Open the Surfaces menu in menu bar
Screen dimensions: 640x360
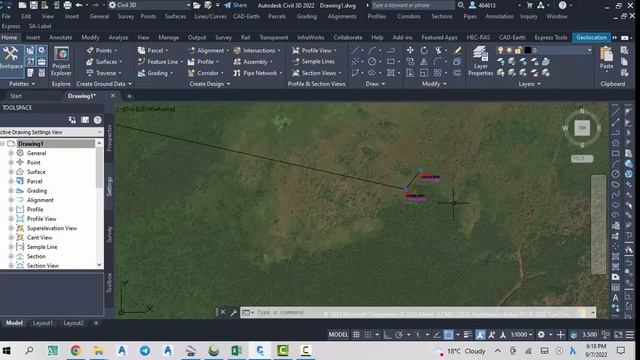175,16
